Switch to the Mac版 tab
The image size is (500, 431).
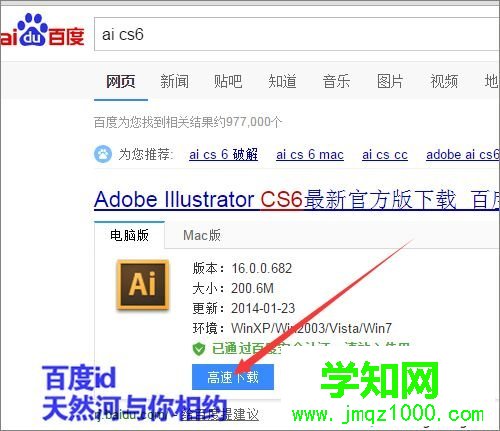(x=202, y=235)
